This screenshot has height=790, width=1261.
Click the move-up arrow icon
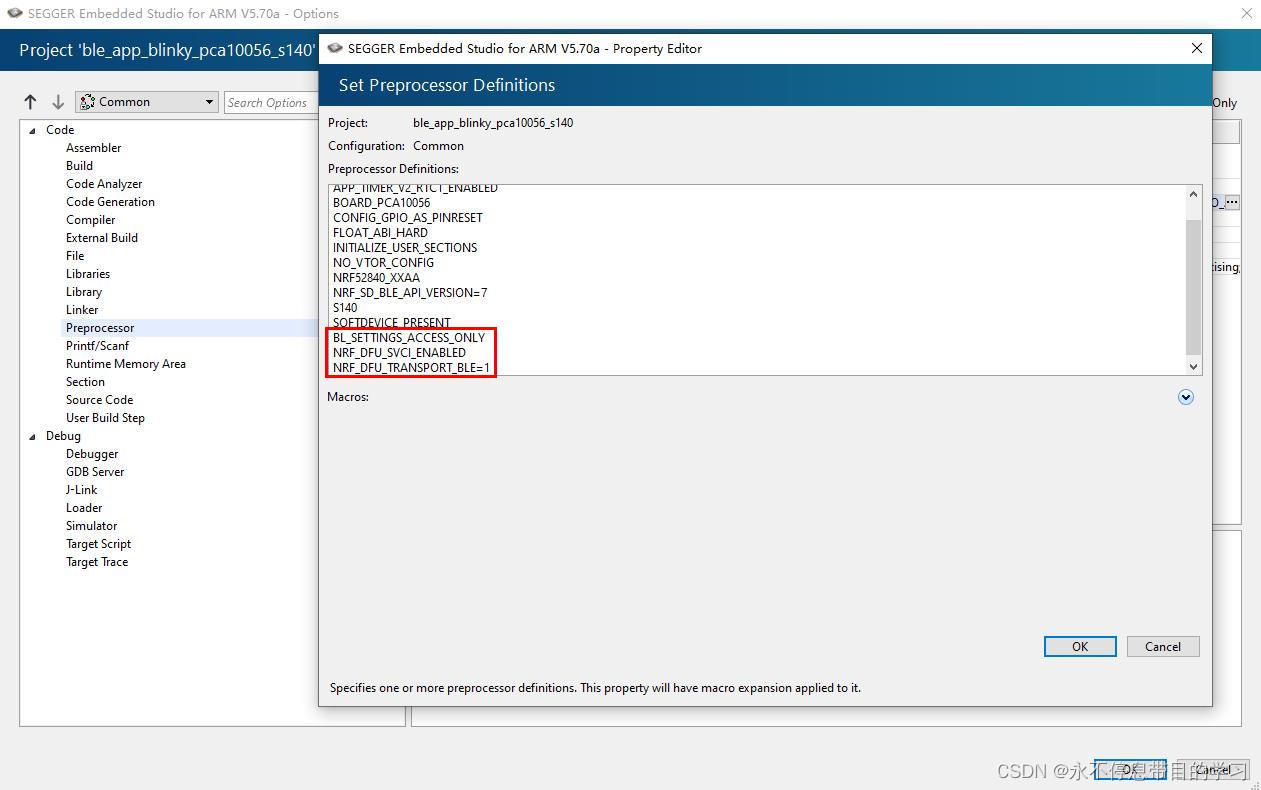(x=31, y=102)
